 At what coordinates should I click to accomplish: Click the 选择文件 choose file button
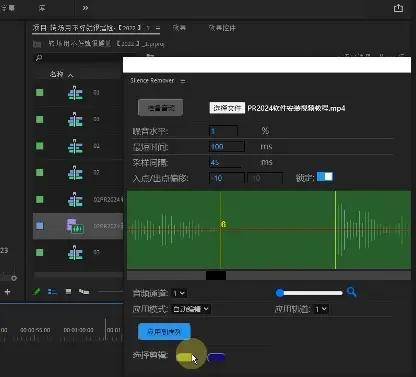(x=227, y=108)
